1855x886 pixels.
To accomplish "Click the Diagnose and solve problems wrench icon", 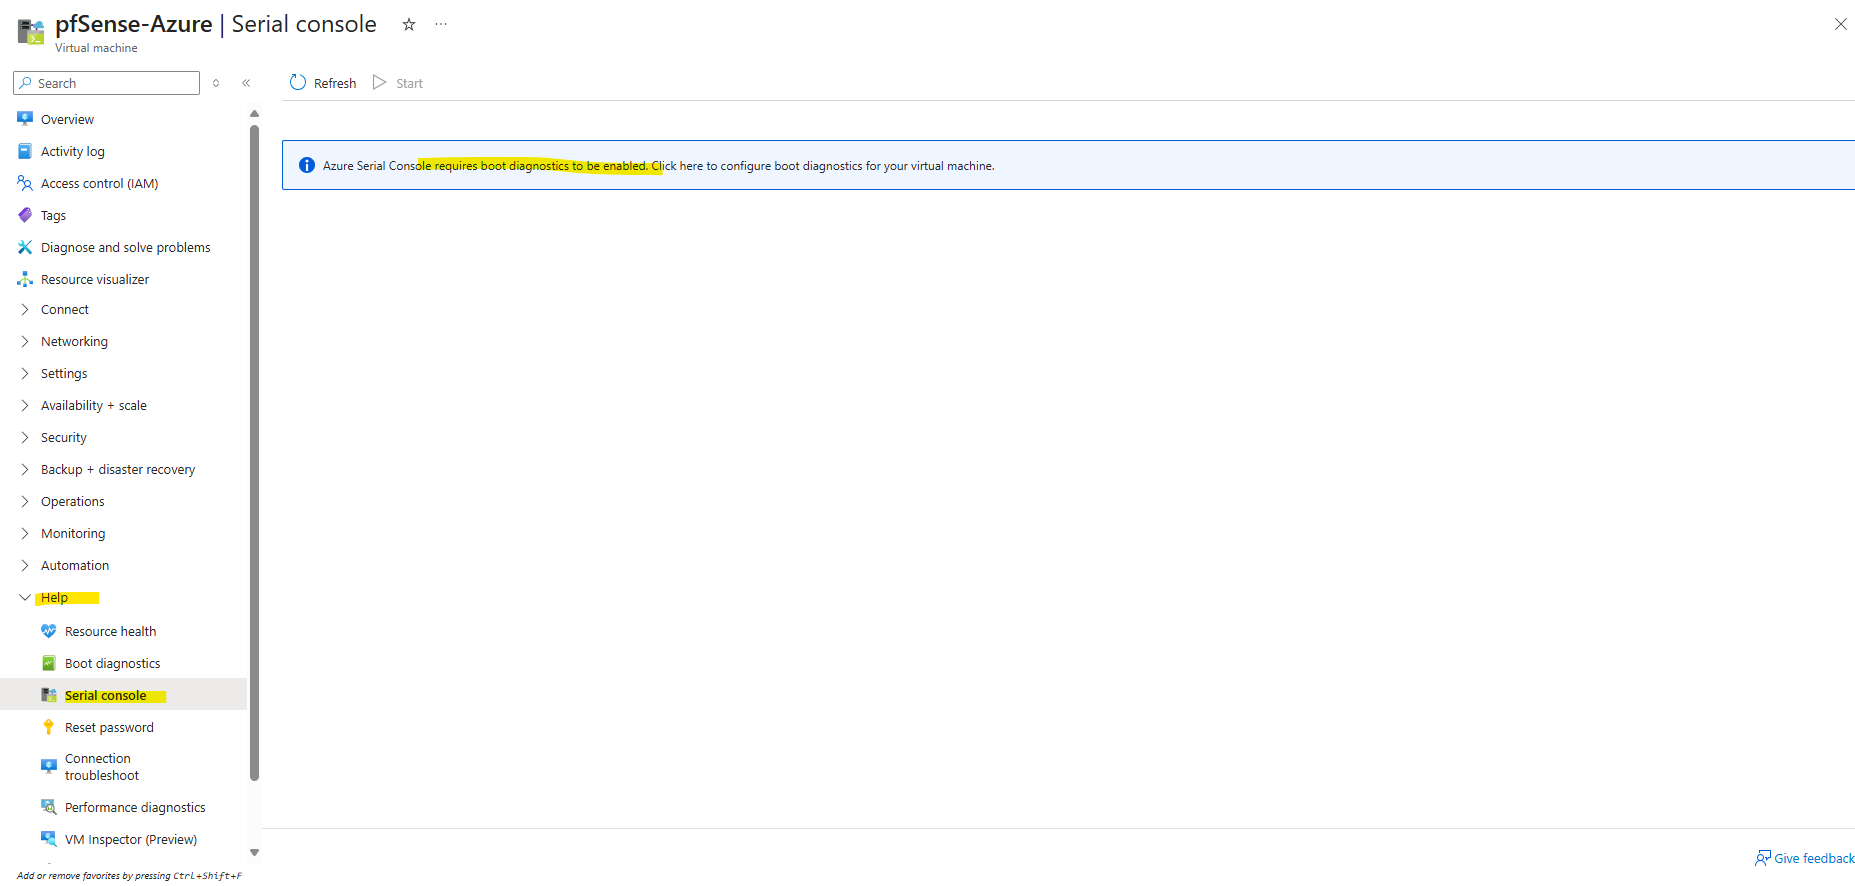I will pos(25,247).
